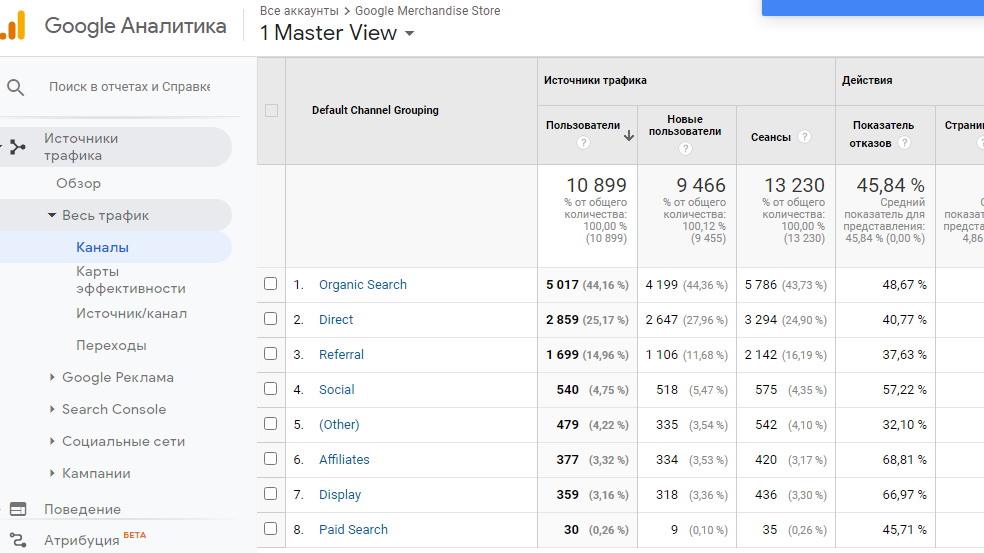Check the Affiliates row checkbox
The width and height of the screenshot is (984, 553).
(270, 459)
